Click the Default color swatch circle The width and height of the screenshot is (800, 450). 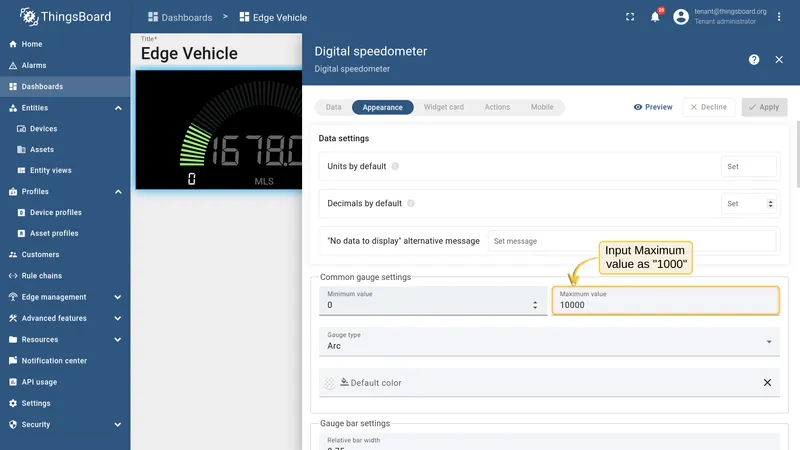[330, 383]
